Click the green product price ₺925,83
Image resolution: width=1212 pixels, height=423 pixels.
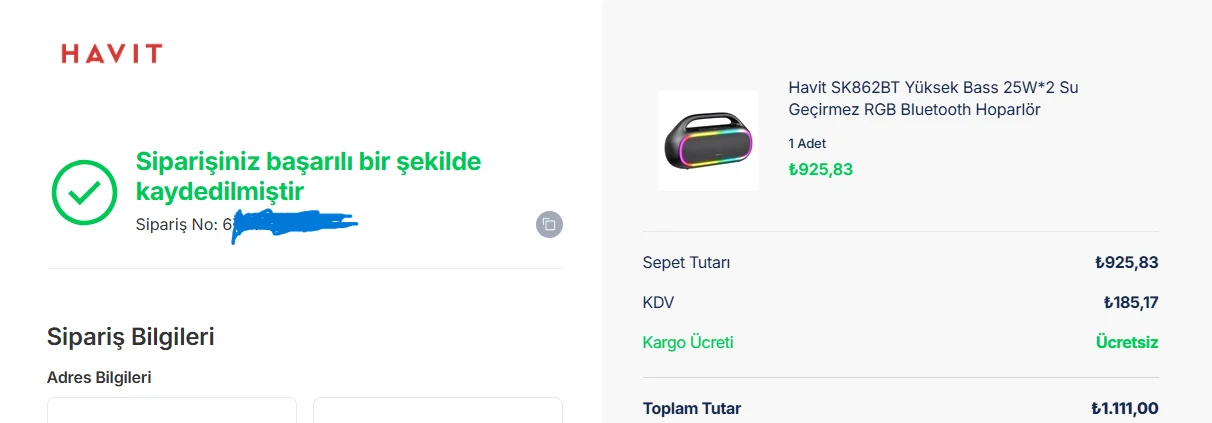click(820, 169)
